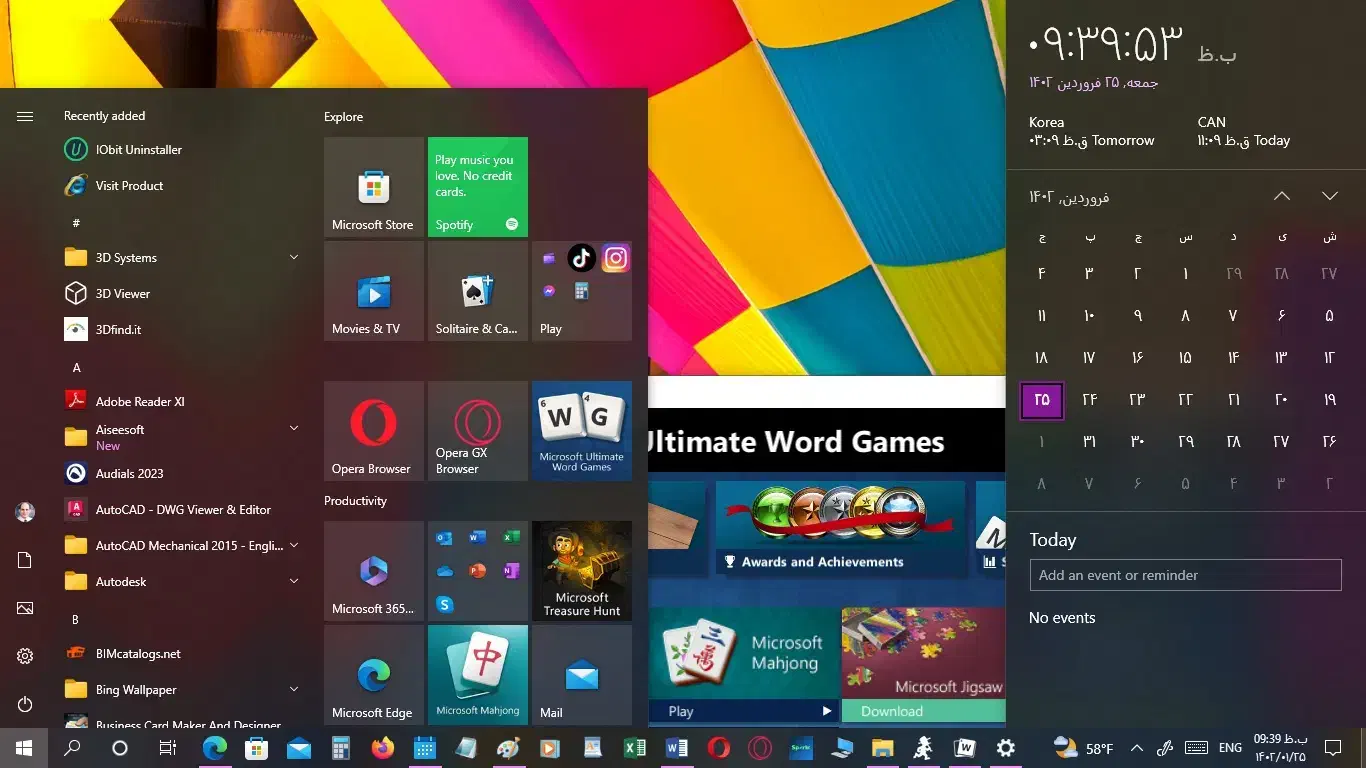Screen dimensions: 1366x768
Task: Collapse the calendar with the up chevron
Action: pos(1282,196)
